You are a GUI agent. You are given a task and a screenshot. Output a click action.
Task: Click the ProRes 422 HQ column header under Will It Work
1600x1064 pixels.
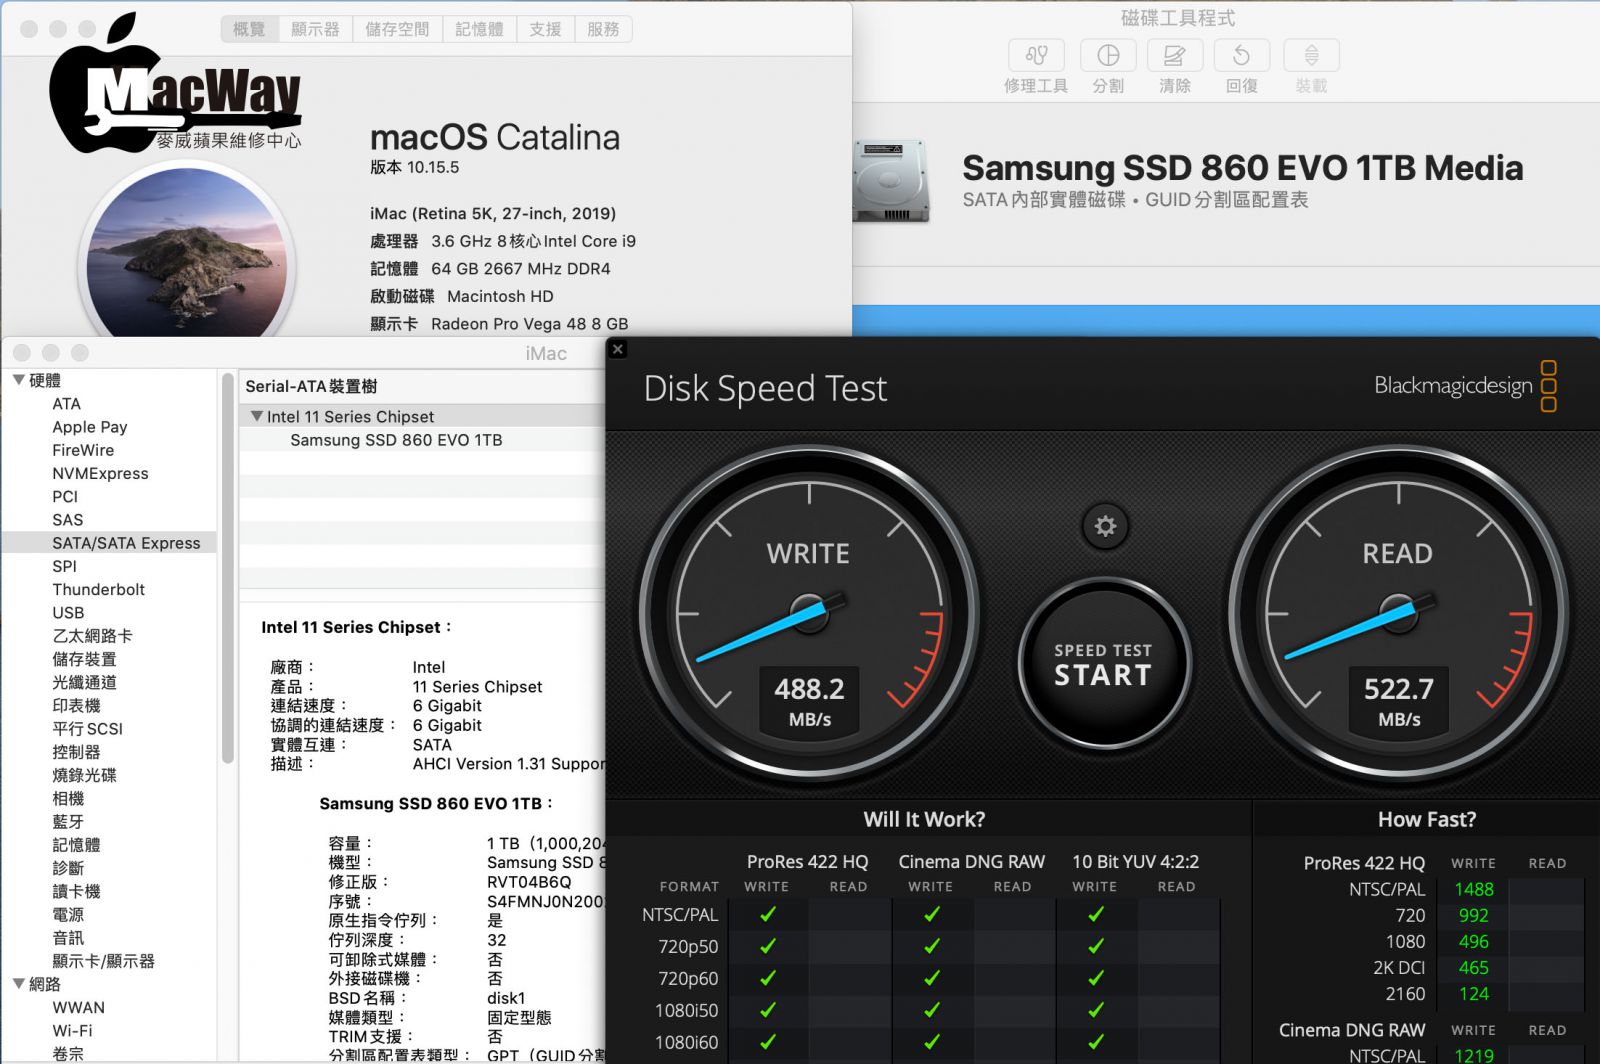pos(807,862)
